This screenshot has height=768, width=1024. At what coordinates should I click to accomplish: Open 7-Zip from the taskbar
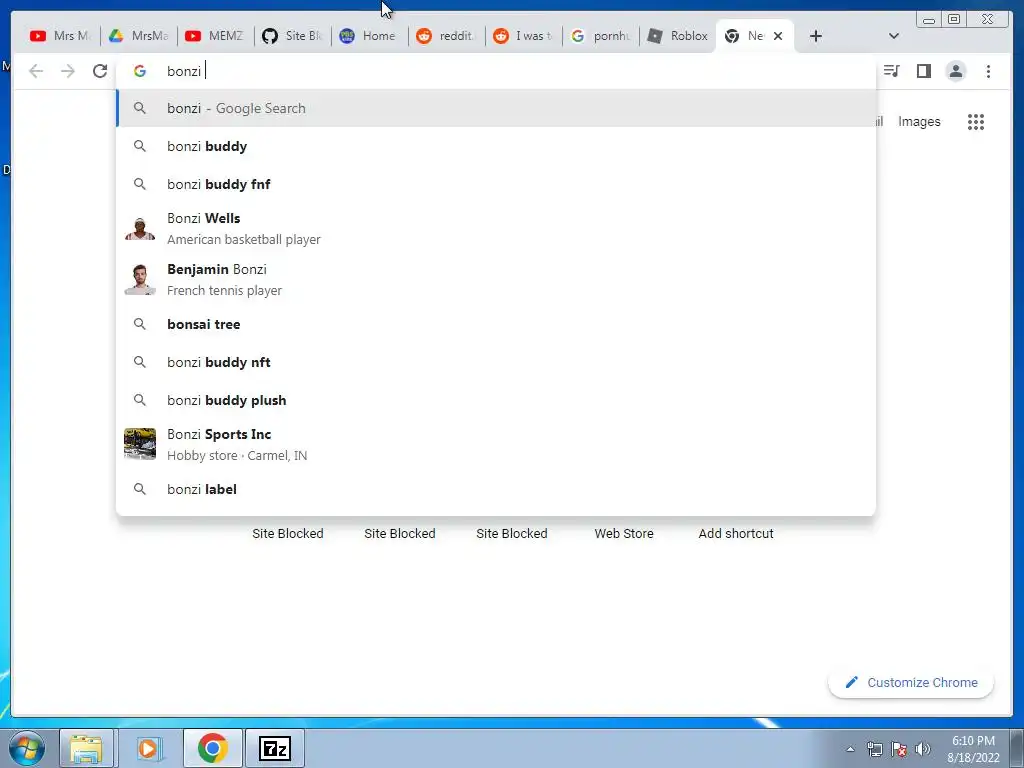click(275, 748)
